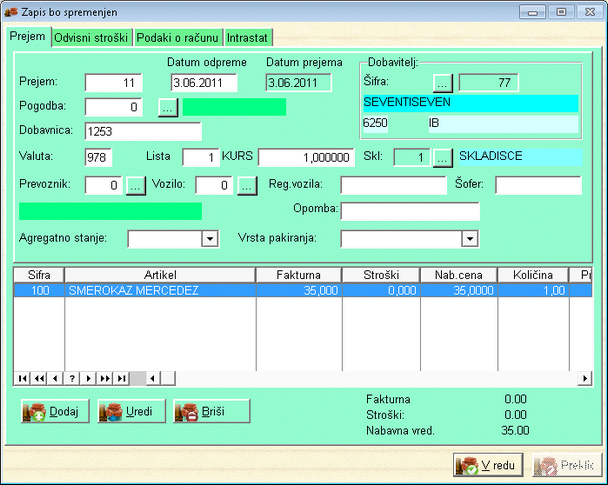Click the page-forward double arrow navigation button
The image size is (608, 485).
click(x=104, y=378)
